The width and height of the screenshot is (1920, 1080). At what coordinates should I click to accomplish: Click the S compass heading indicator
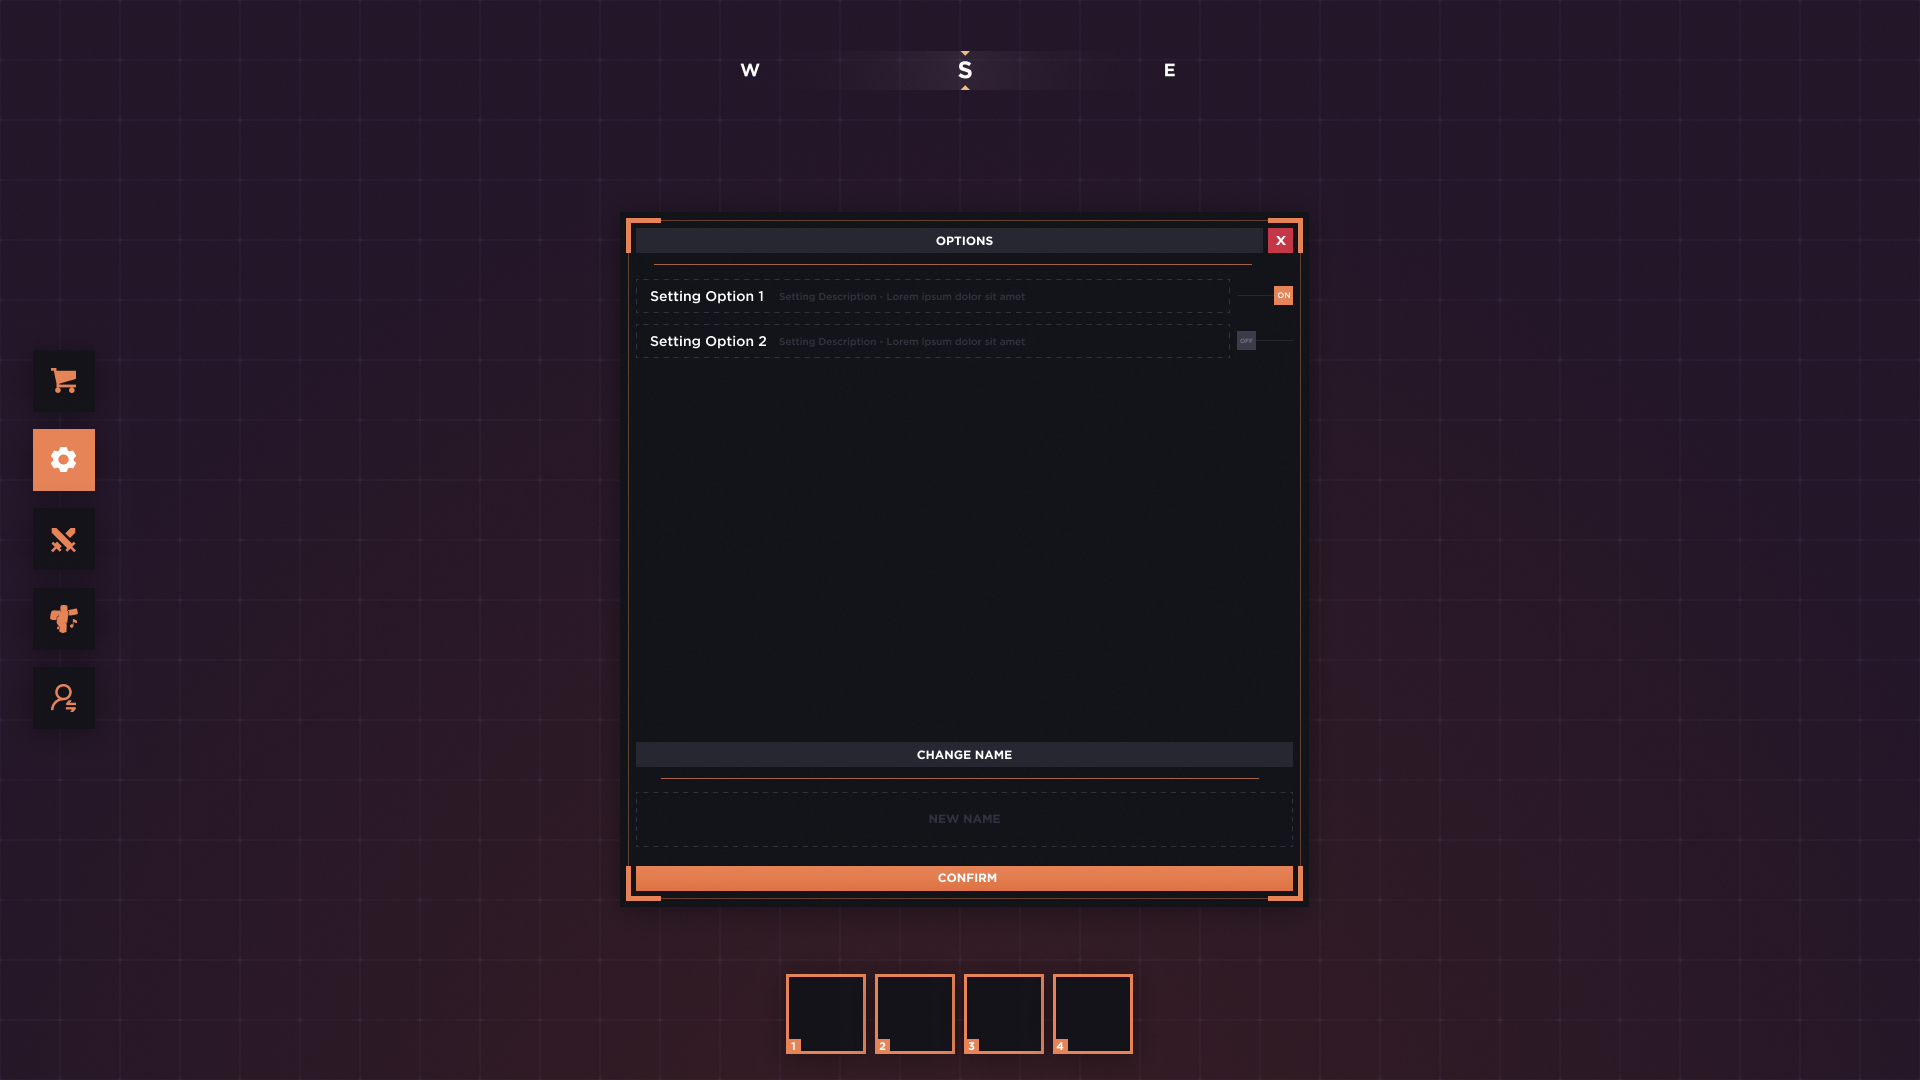[965, 70]
